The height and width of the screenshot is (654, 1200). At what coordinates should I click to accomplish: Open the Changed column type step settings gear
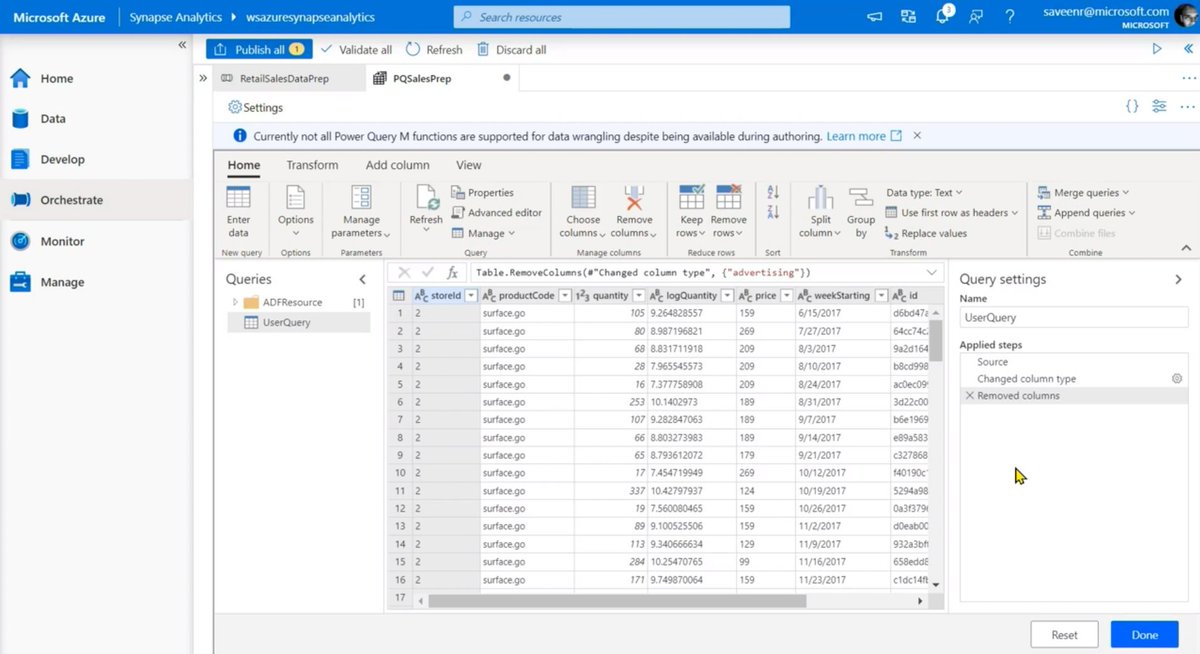click(x=1177, y=379)
